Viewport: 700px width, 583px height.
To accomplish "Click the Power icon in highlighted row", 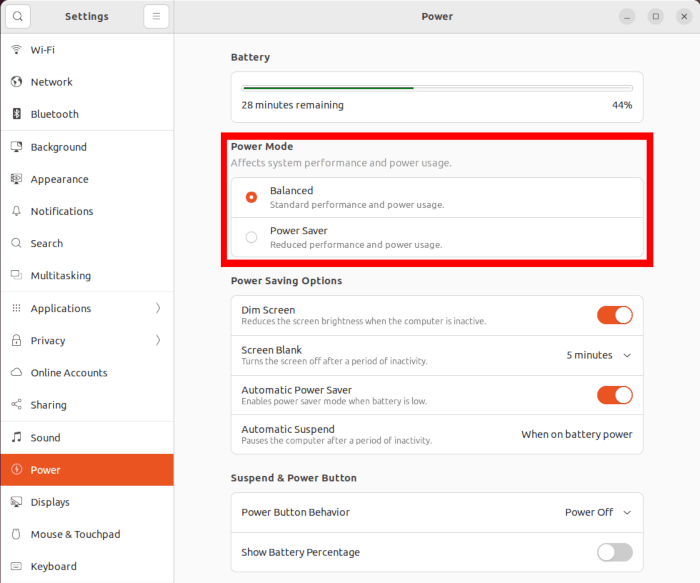I will point(17,470).
